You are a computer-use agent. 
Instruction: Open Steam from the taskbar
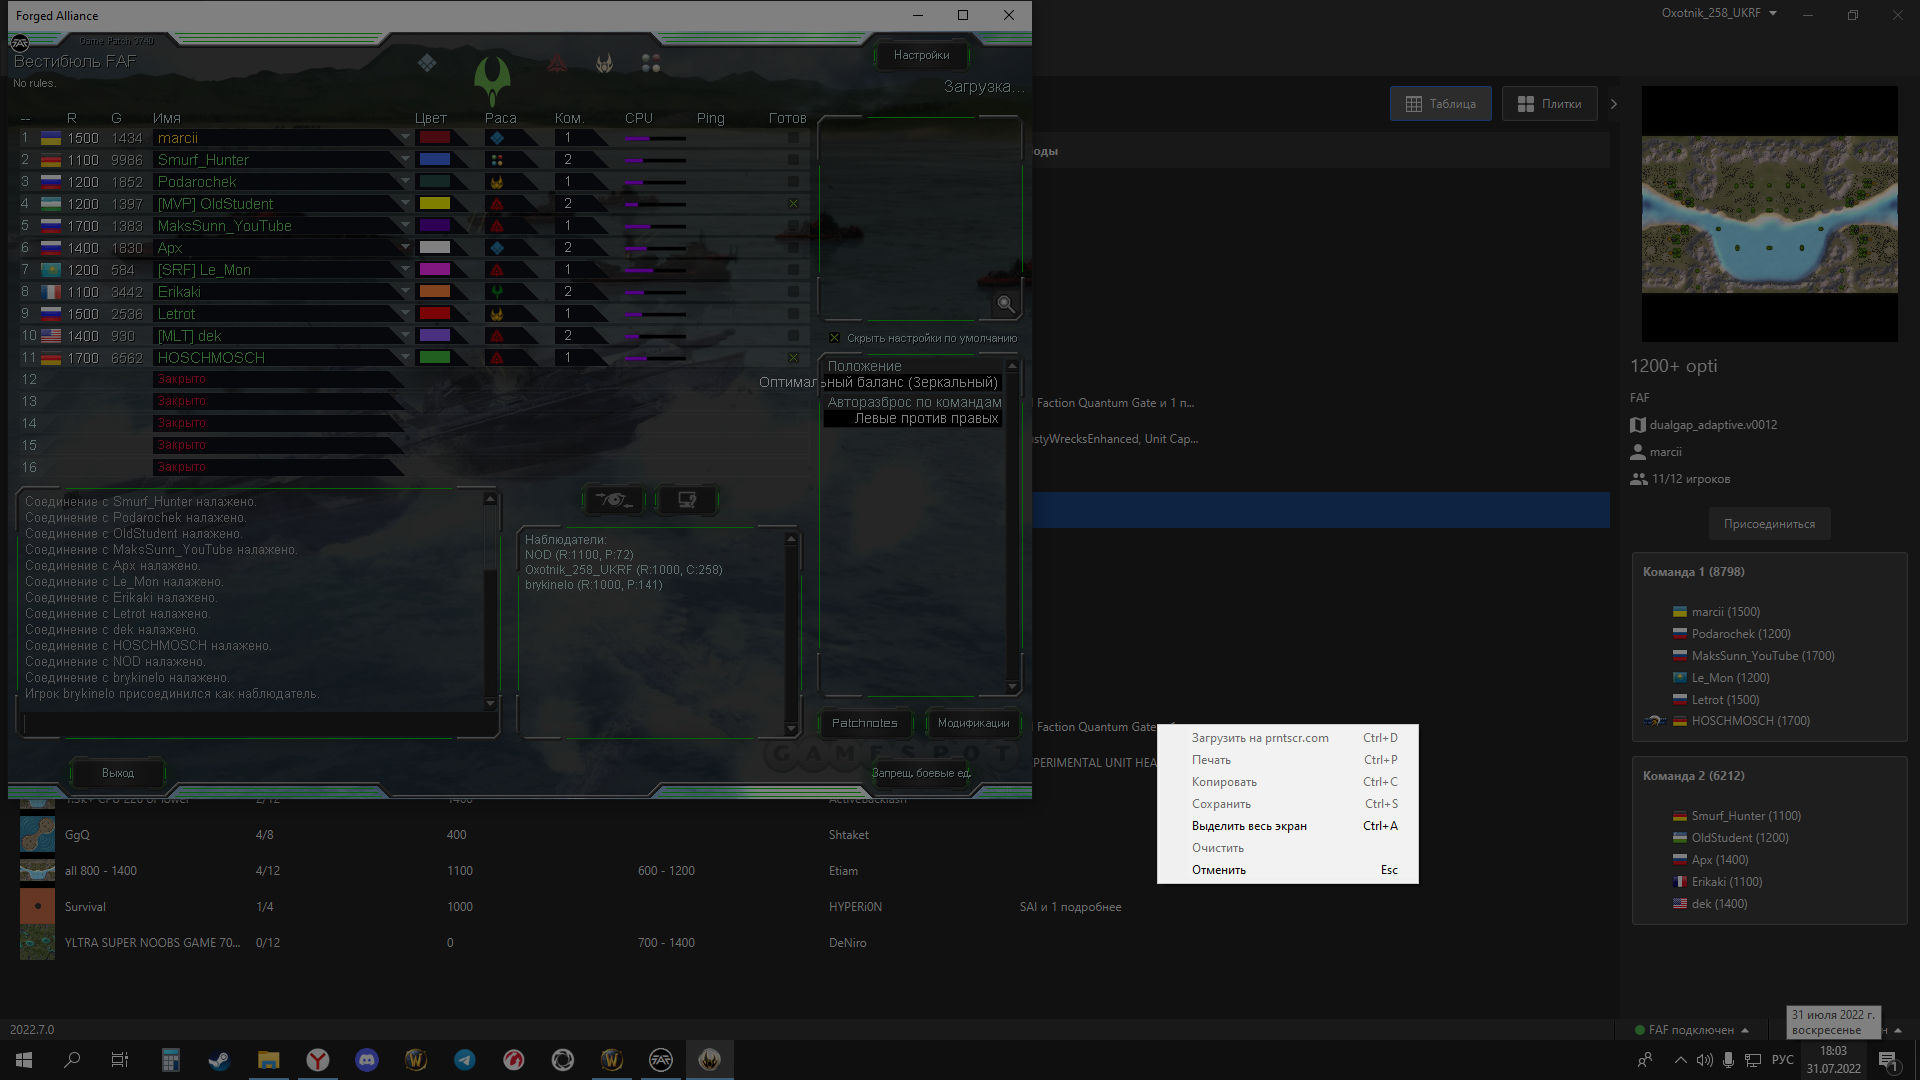219,1060
